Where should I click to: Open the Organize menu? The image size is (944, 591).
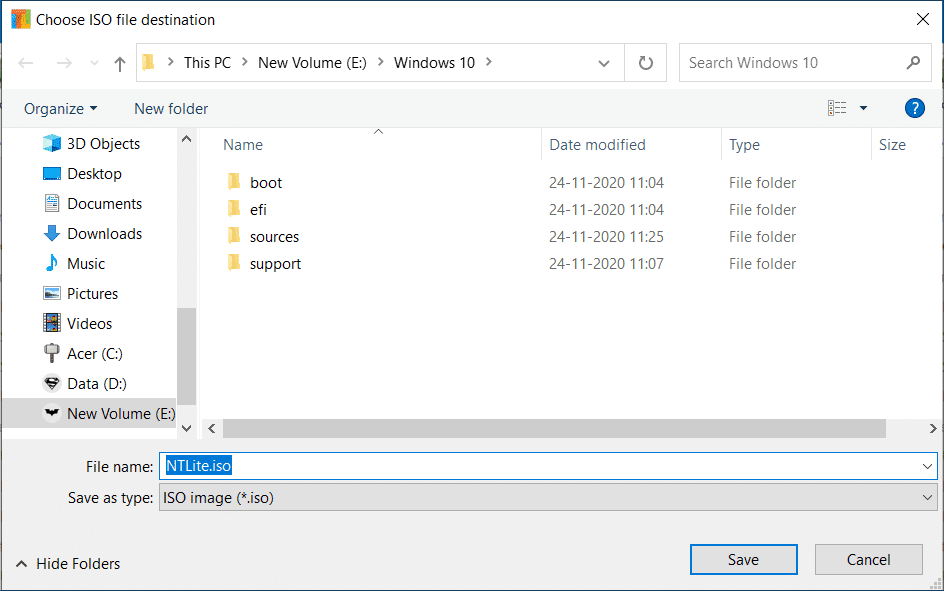[x=60, y=109]
